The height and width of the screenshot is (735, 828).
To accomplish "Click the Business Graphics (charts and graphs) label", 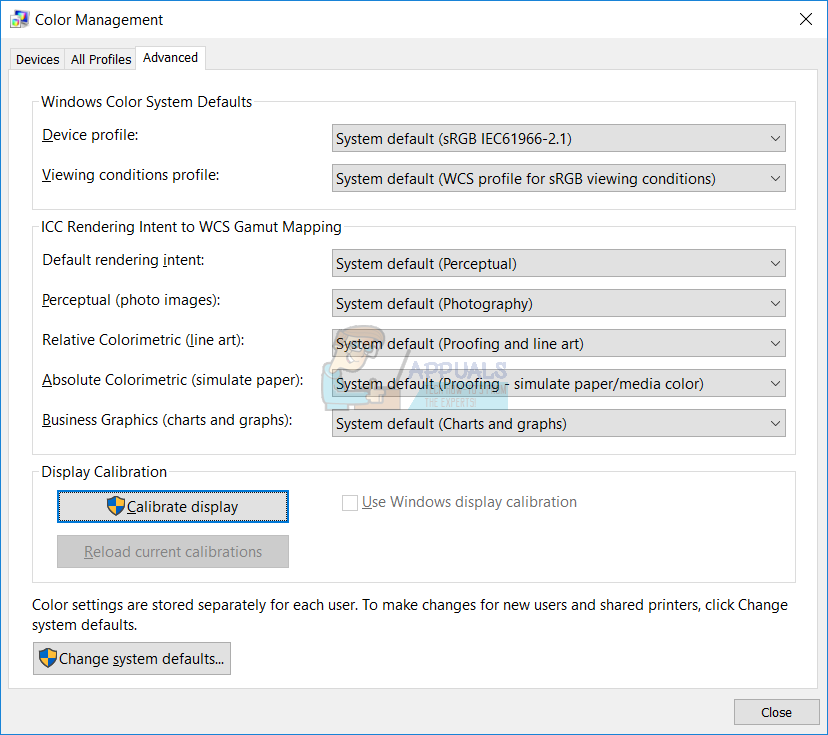I will pyautogui.click(x=167, y=420).
